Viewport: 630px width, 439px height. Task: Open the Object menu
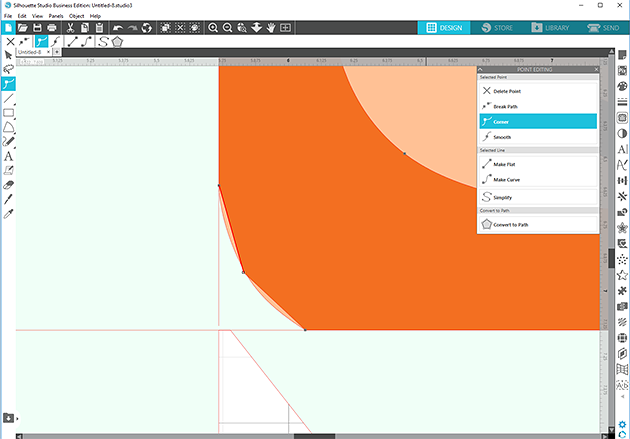76,16
